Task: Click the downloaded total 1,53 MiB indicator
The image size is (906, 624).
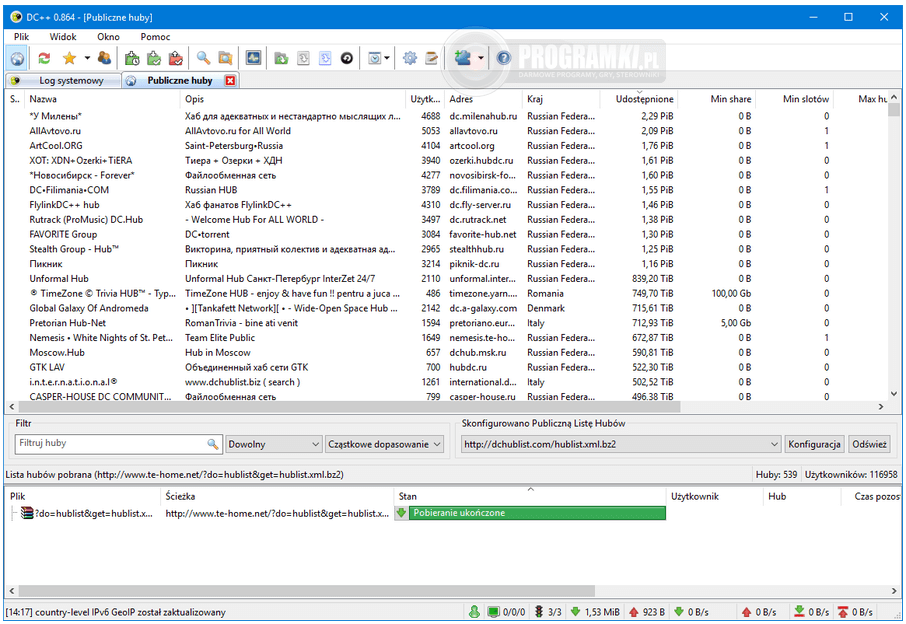Action: [595, 612]
